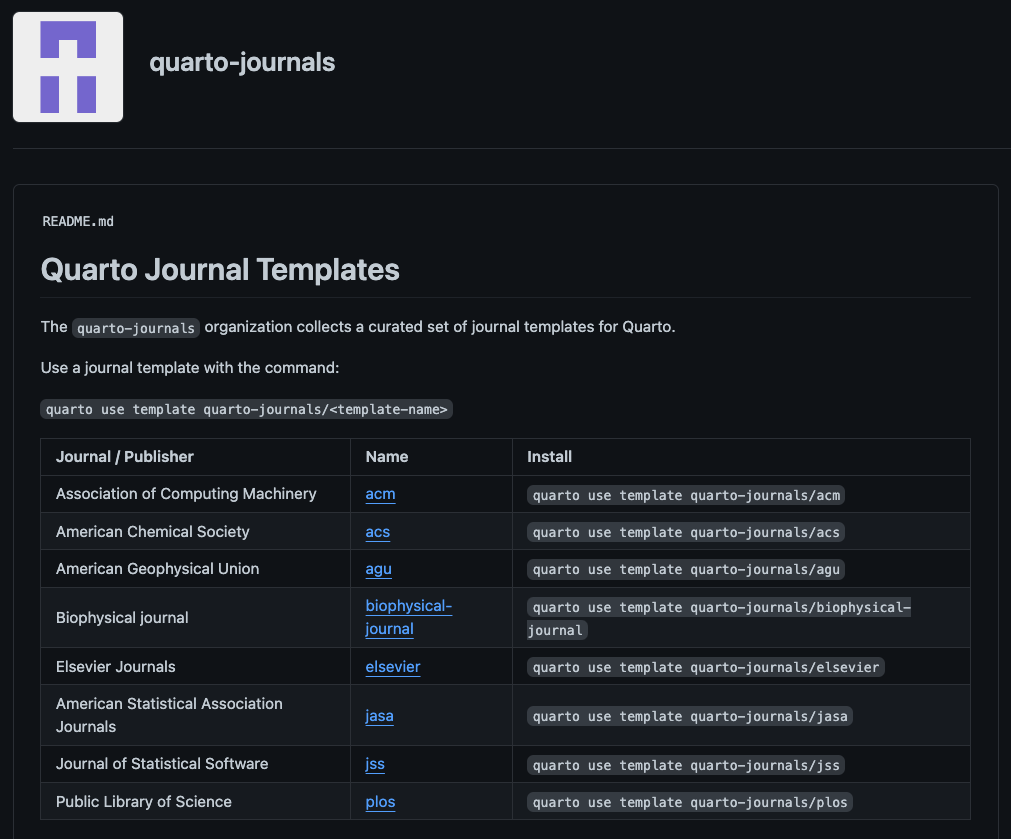
Task: Open the acm template link
Action: click(x=380, y=494)
